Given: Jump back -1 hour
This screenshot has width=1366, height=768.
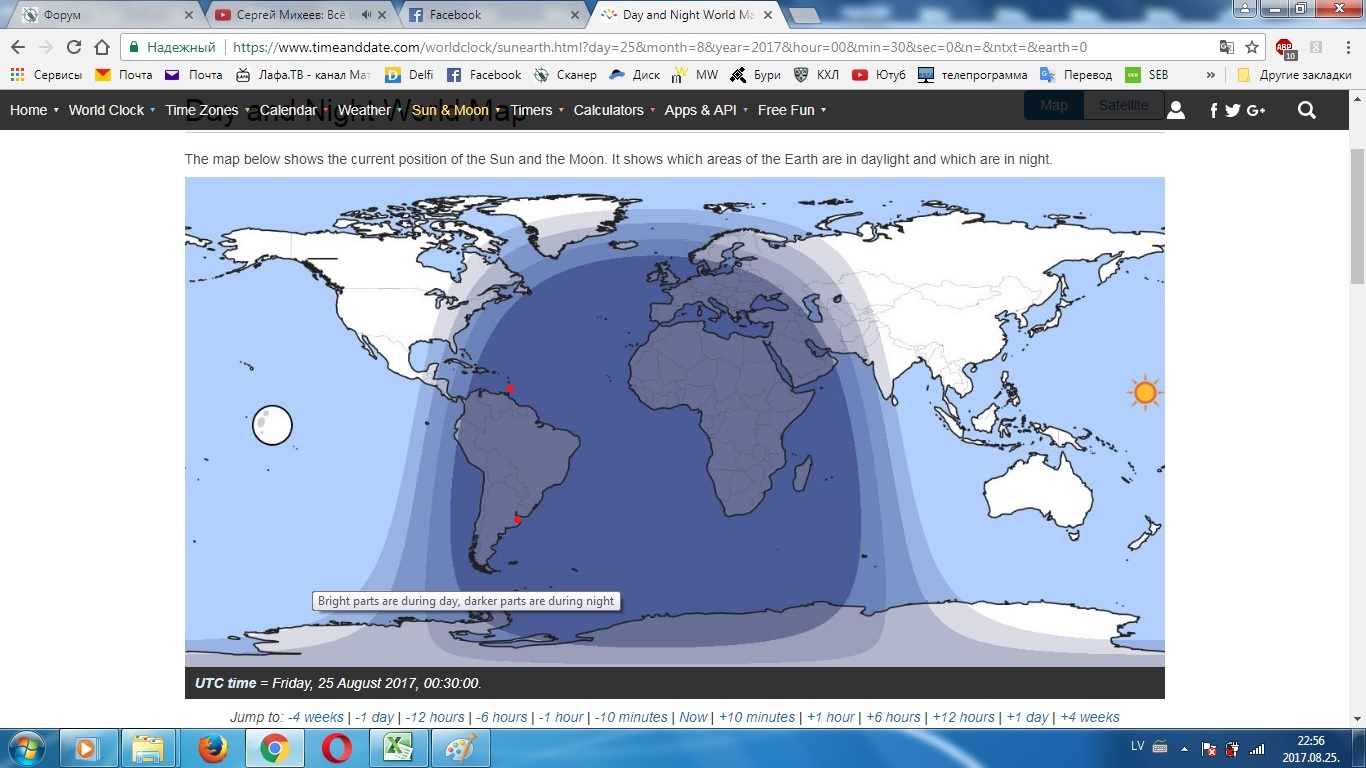Looking at the screenshot, I should pos(561,717).
